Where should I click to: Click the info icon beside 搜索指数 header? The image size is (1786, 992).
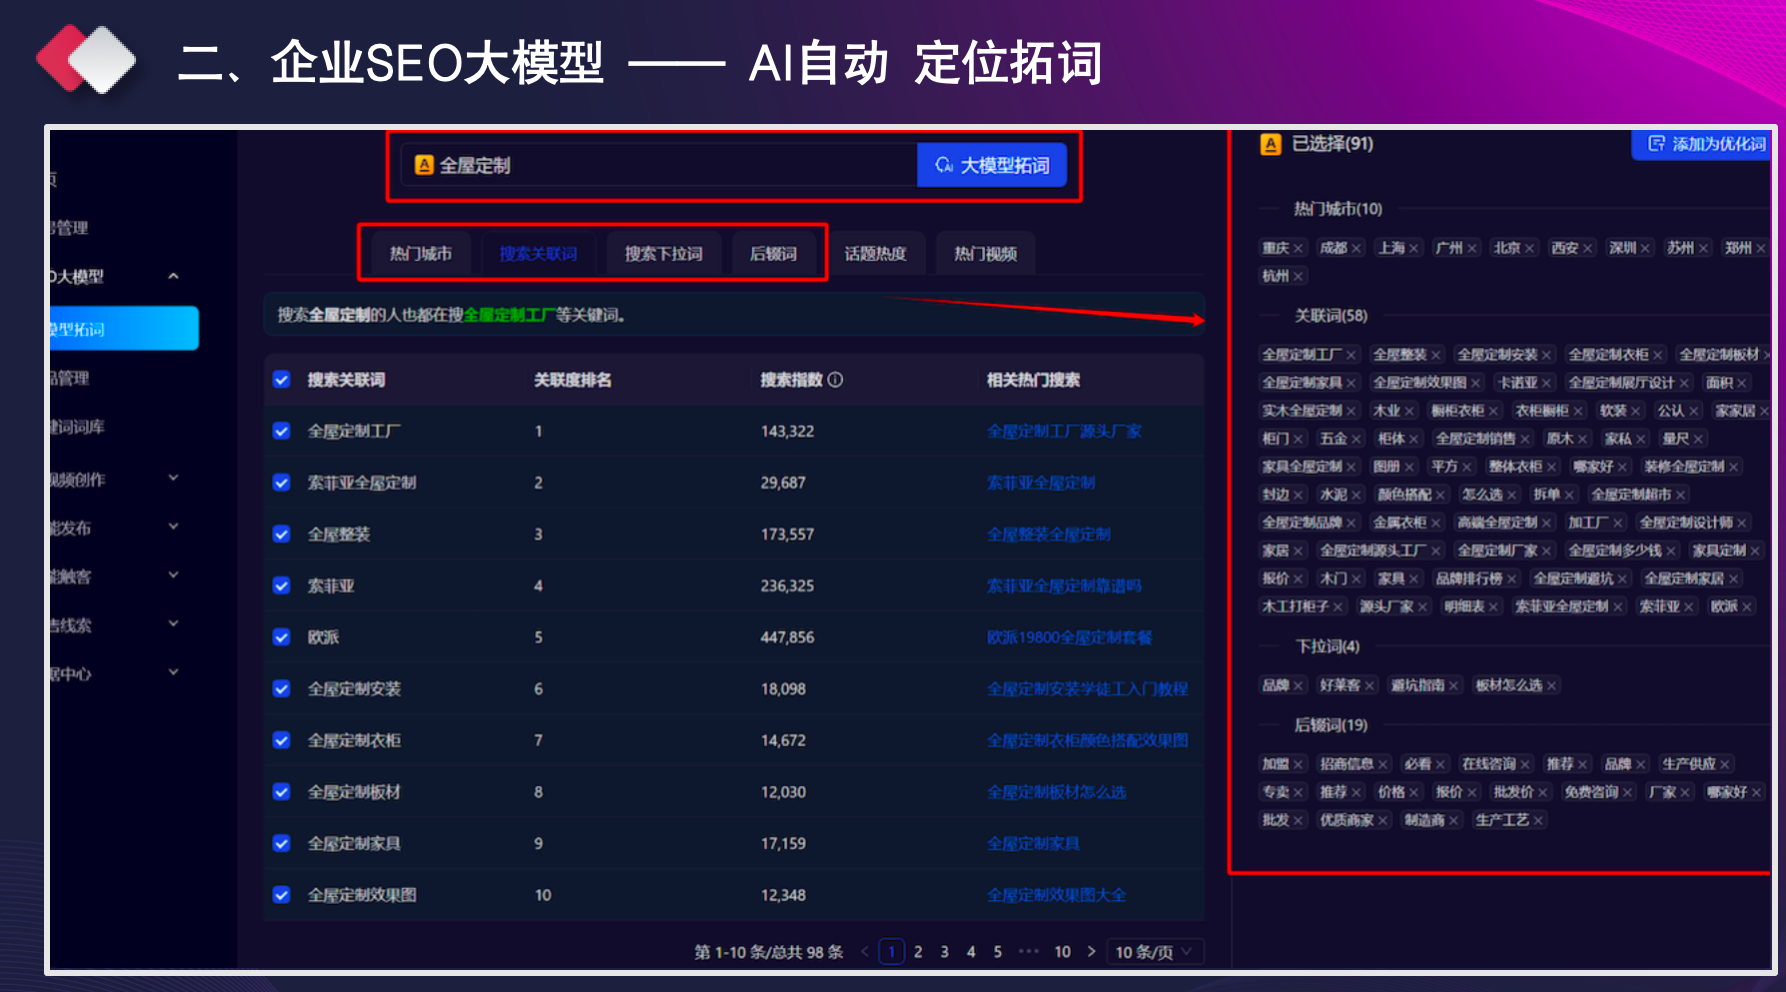[x=836, y=380]
